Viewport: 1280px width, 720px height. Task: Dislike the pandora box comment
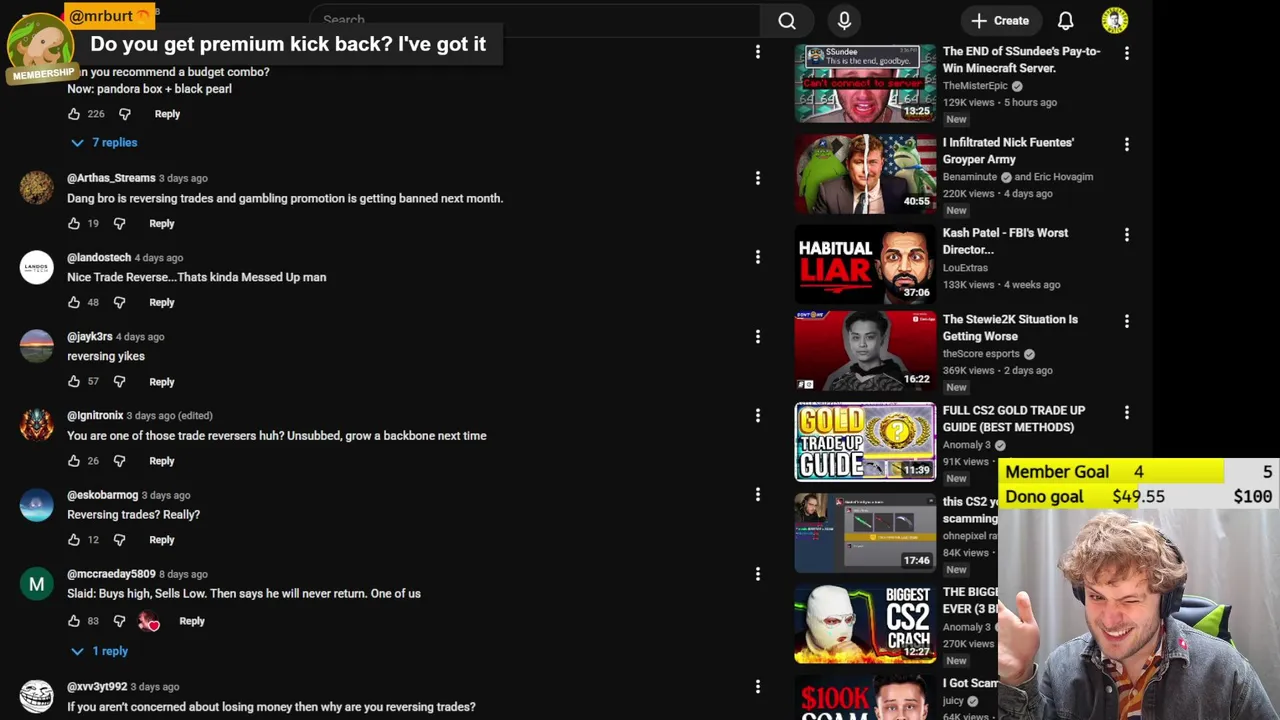point(125,114)
